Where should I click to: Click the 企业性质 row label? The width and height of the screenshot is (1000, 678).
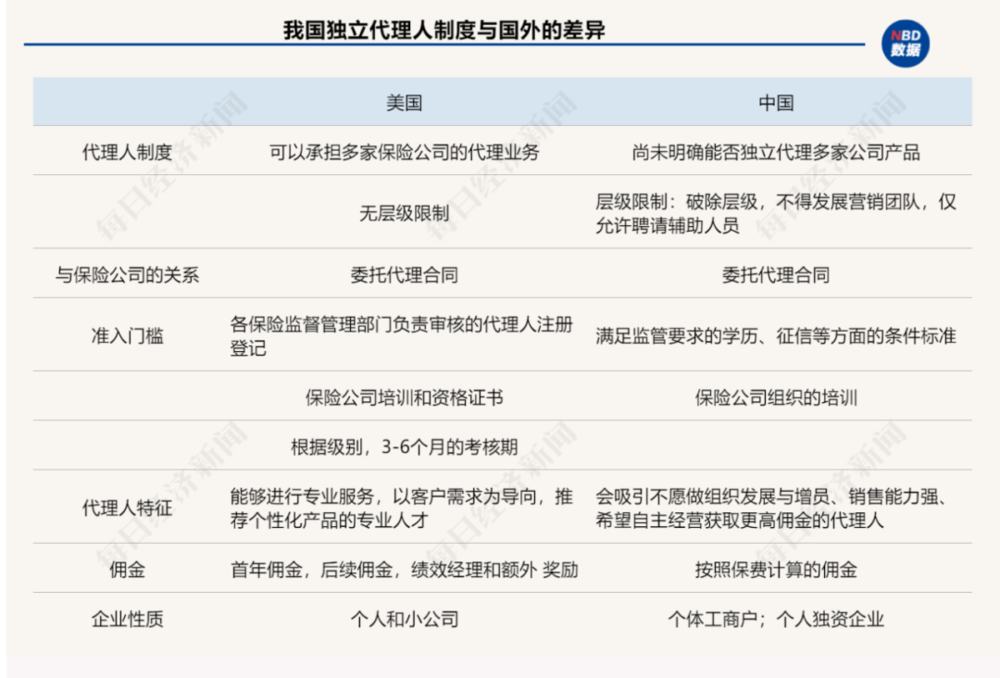coord(127,619)
